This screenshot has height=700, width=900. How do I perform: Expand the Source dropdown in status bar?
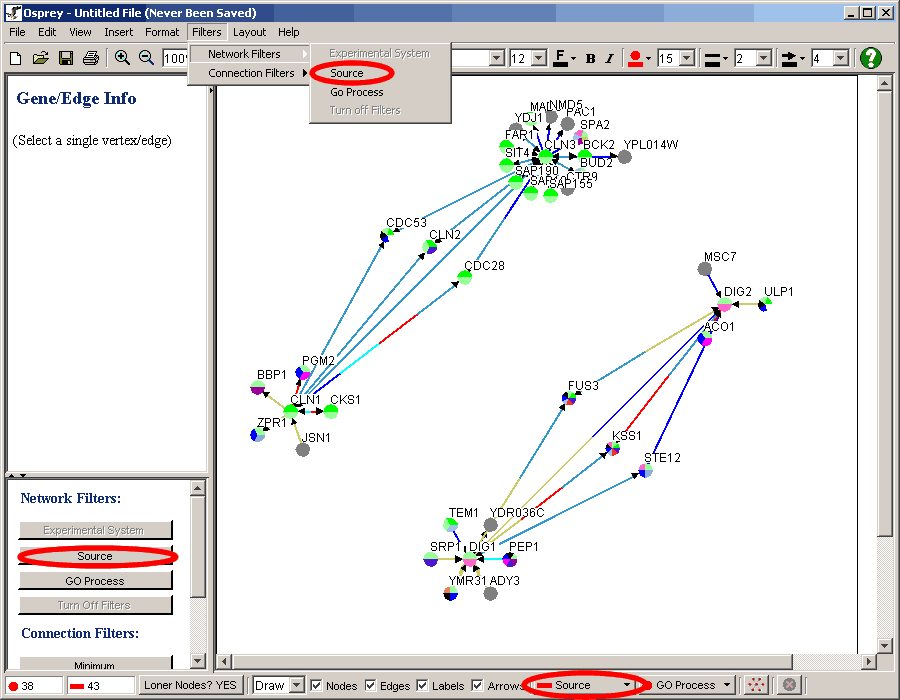click(627, 686)
